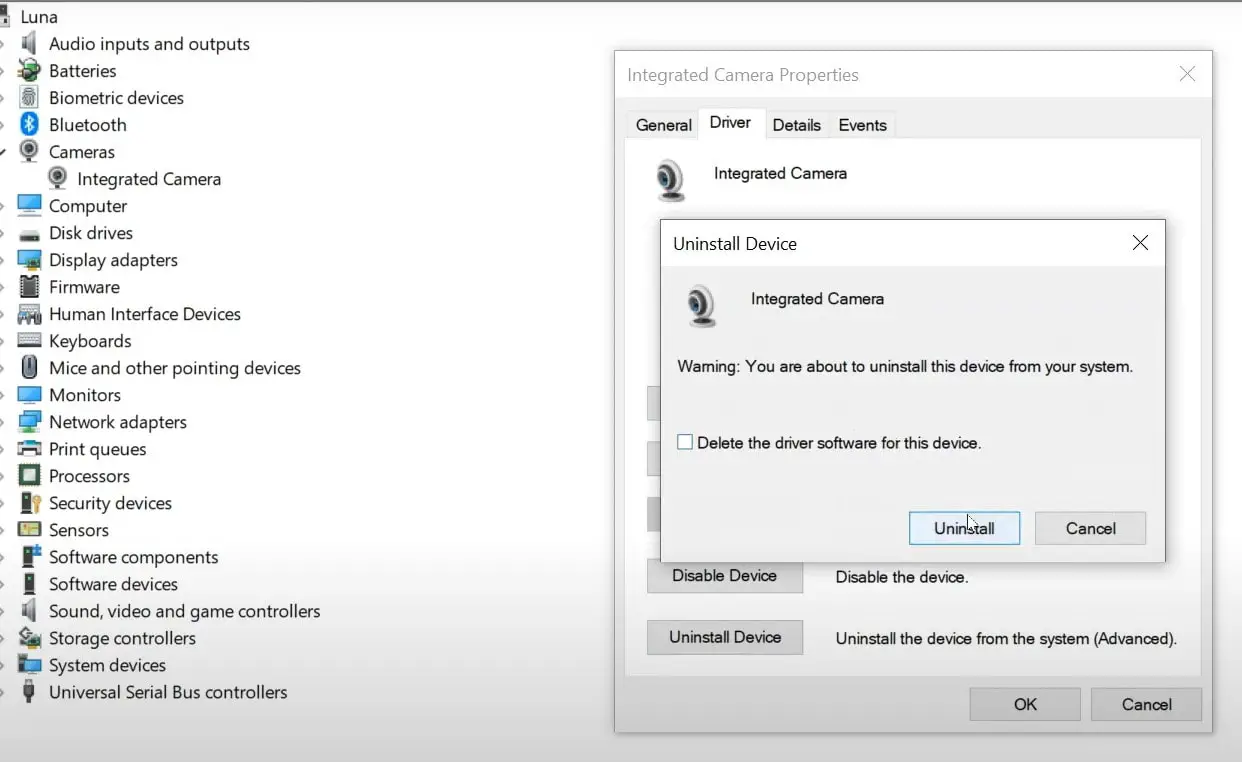1242x762 pixels.
Task: Select the Network adapters label
Action: point(118,422)
